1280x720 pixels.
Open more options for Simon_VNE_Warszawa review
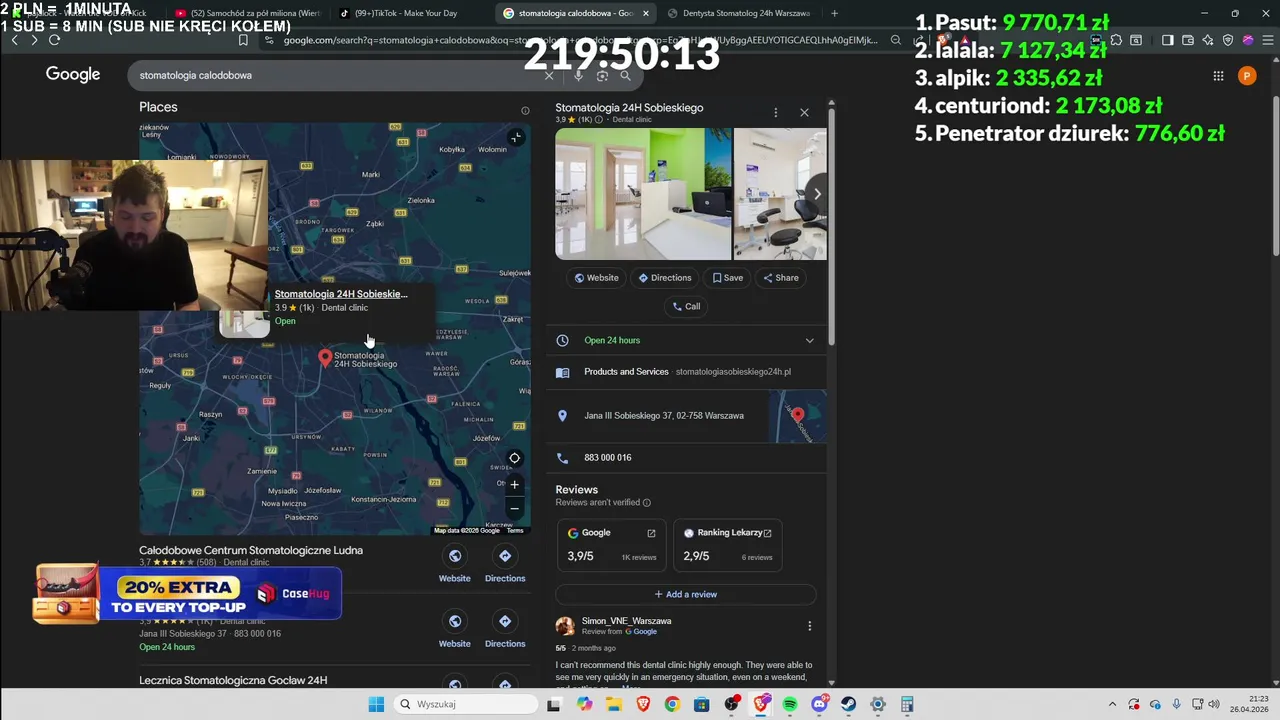tap(809, 626)
